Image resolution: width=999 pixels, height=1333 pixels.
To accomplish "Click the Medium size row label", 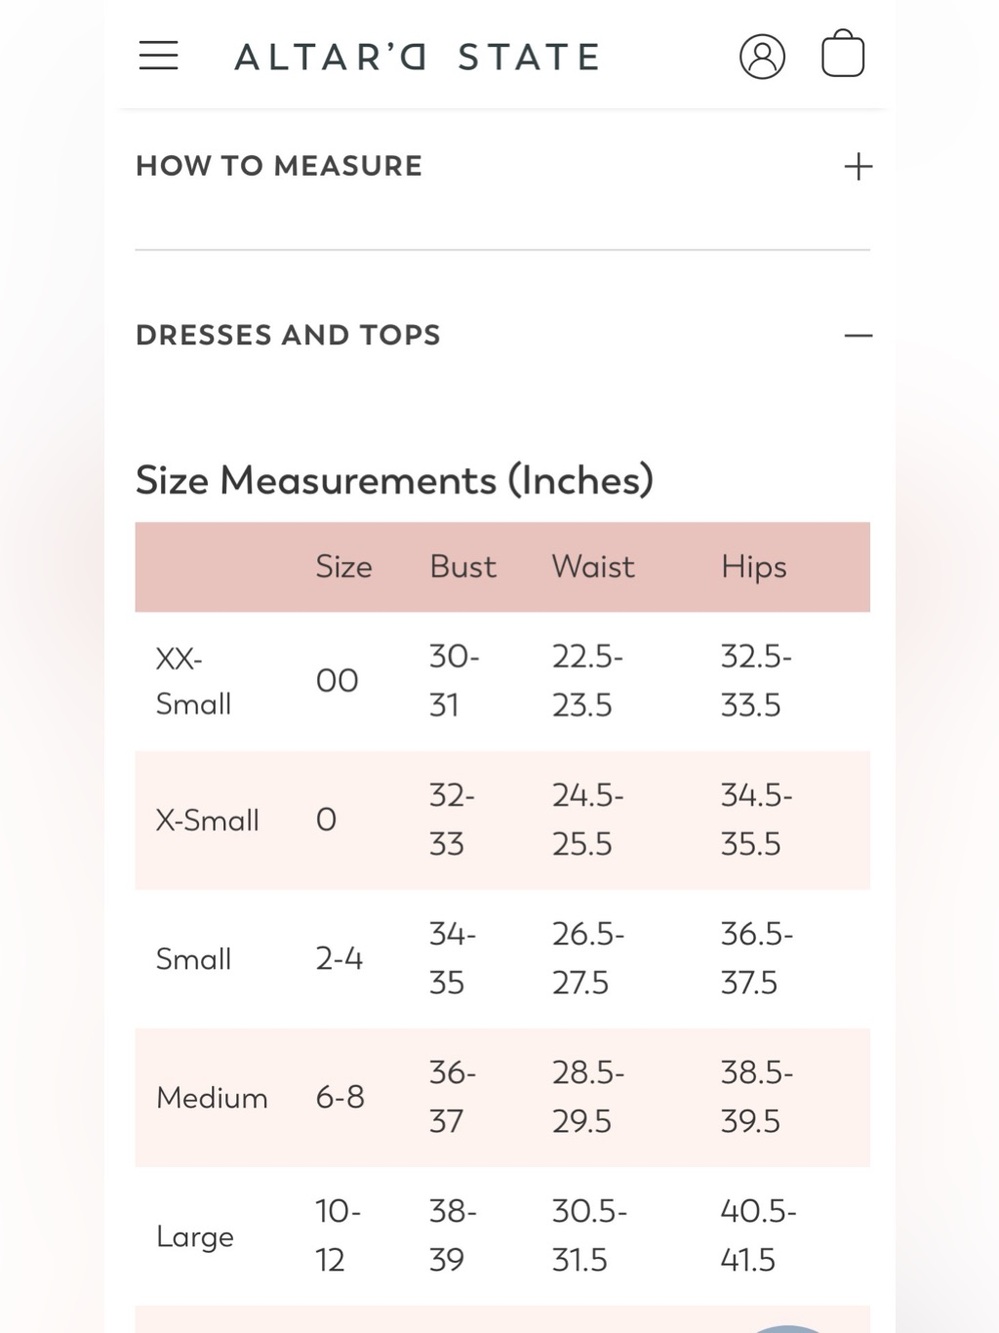I will [x=212, y=1098].
